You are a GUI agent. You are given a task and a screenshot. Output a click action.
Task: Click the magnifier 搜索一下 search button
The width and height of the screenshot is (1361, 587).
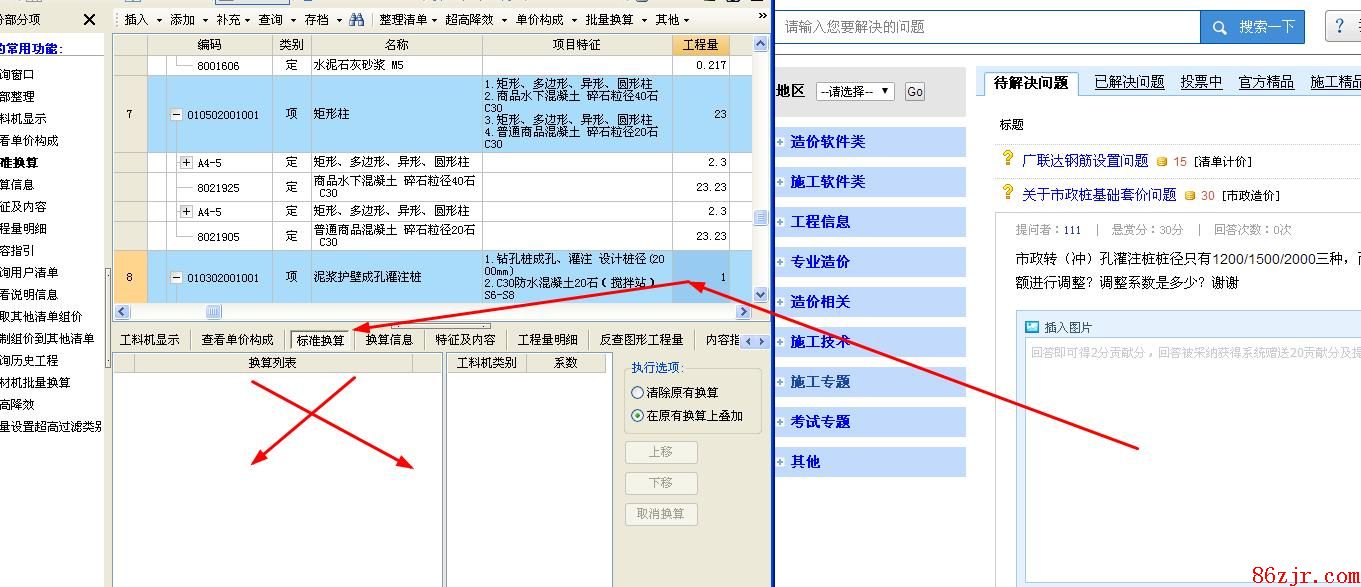pos(1253,27)
